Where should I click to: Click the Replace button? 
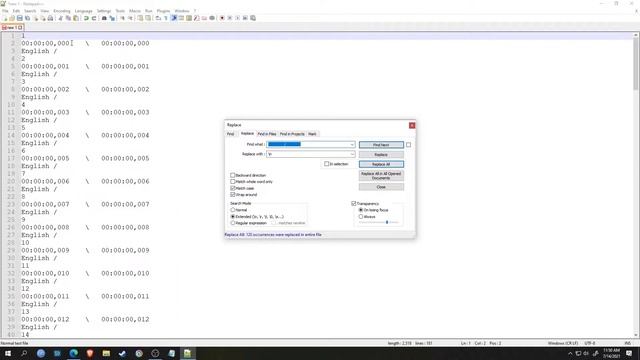381,155
